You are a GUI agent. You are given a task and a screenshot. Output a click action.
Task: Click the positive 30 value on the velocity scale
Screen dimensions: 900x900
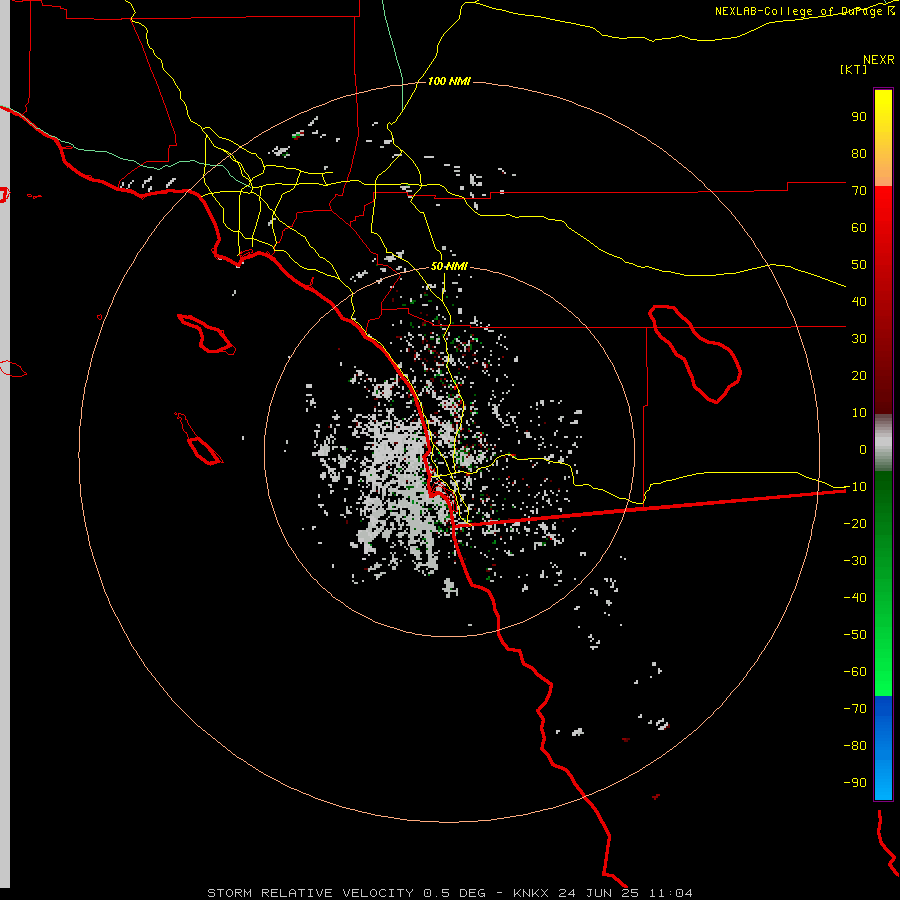[x=859, y=339]
